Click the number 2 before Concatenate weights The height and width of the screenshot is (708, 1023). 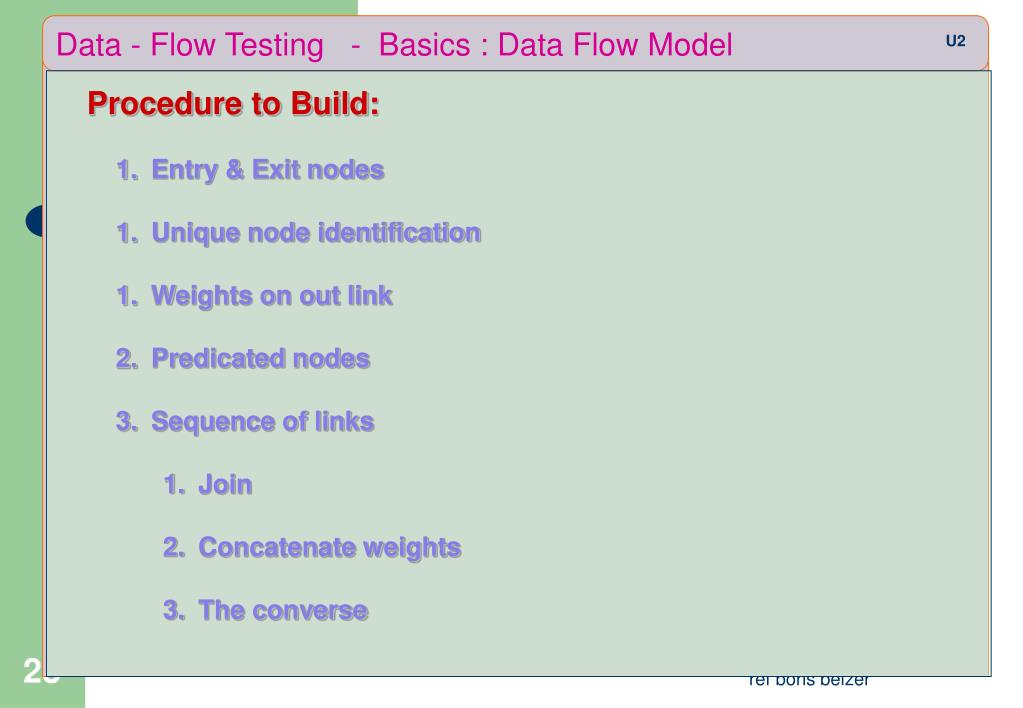click(x=174, y=548)
